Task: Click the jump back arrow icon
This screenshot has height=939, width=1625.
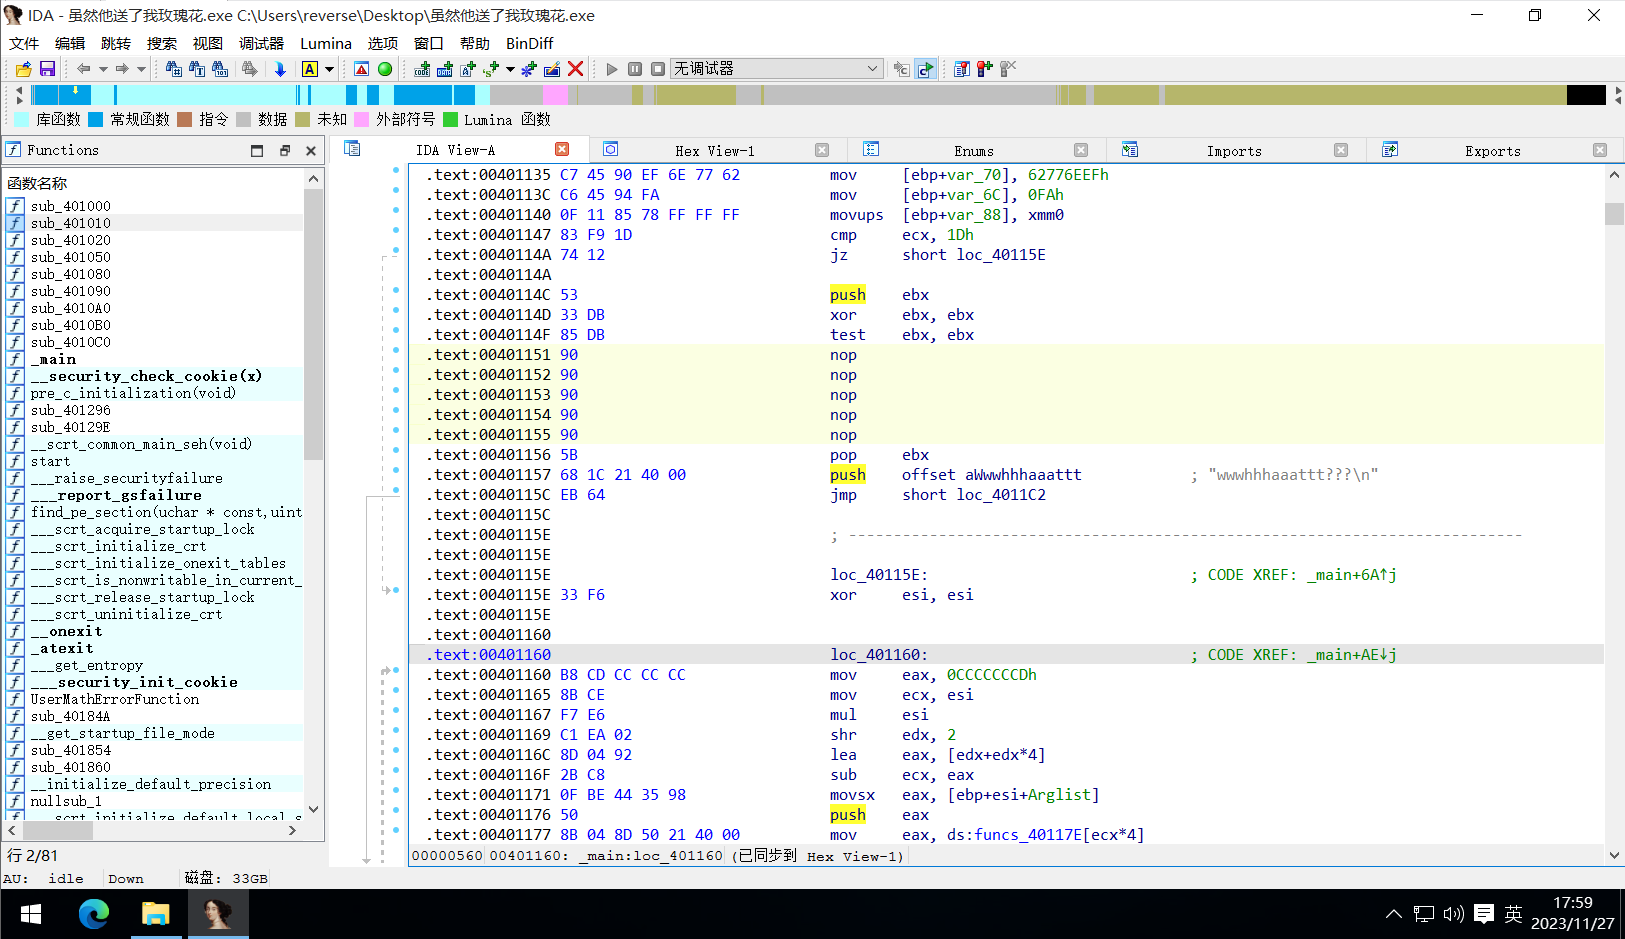Action: click(x=83, y=69)
